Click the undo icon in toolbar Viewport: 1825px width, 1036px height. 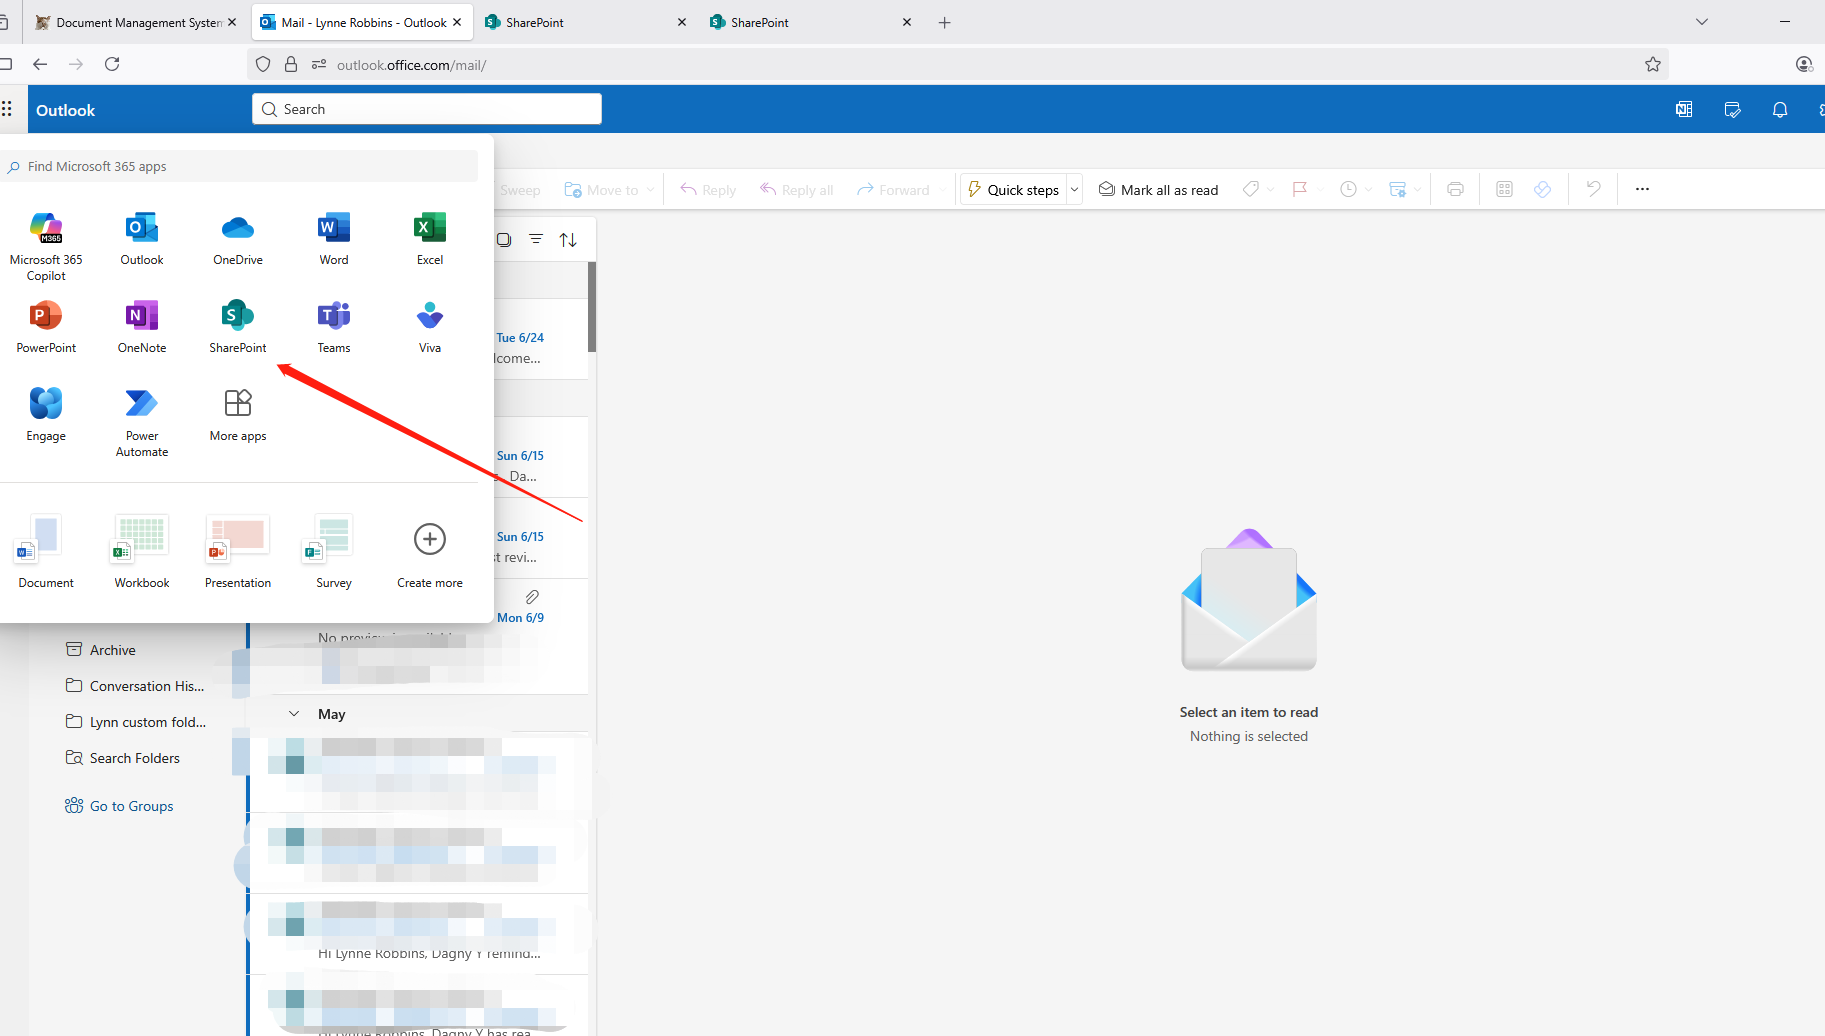click(1593, 189)
